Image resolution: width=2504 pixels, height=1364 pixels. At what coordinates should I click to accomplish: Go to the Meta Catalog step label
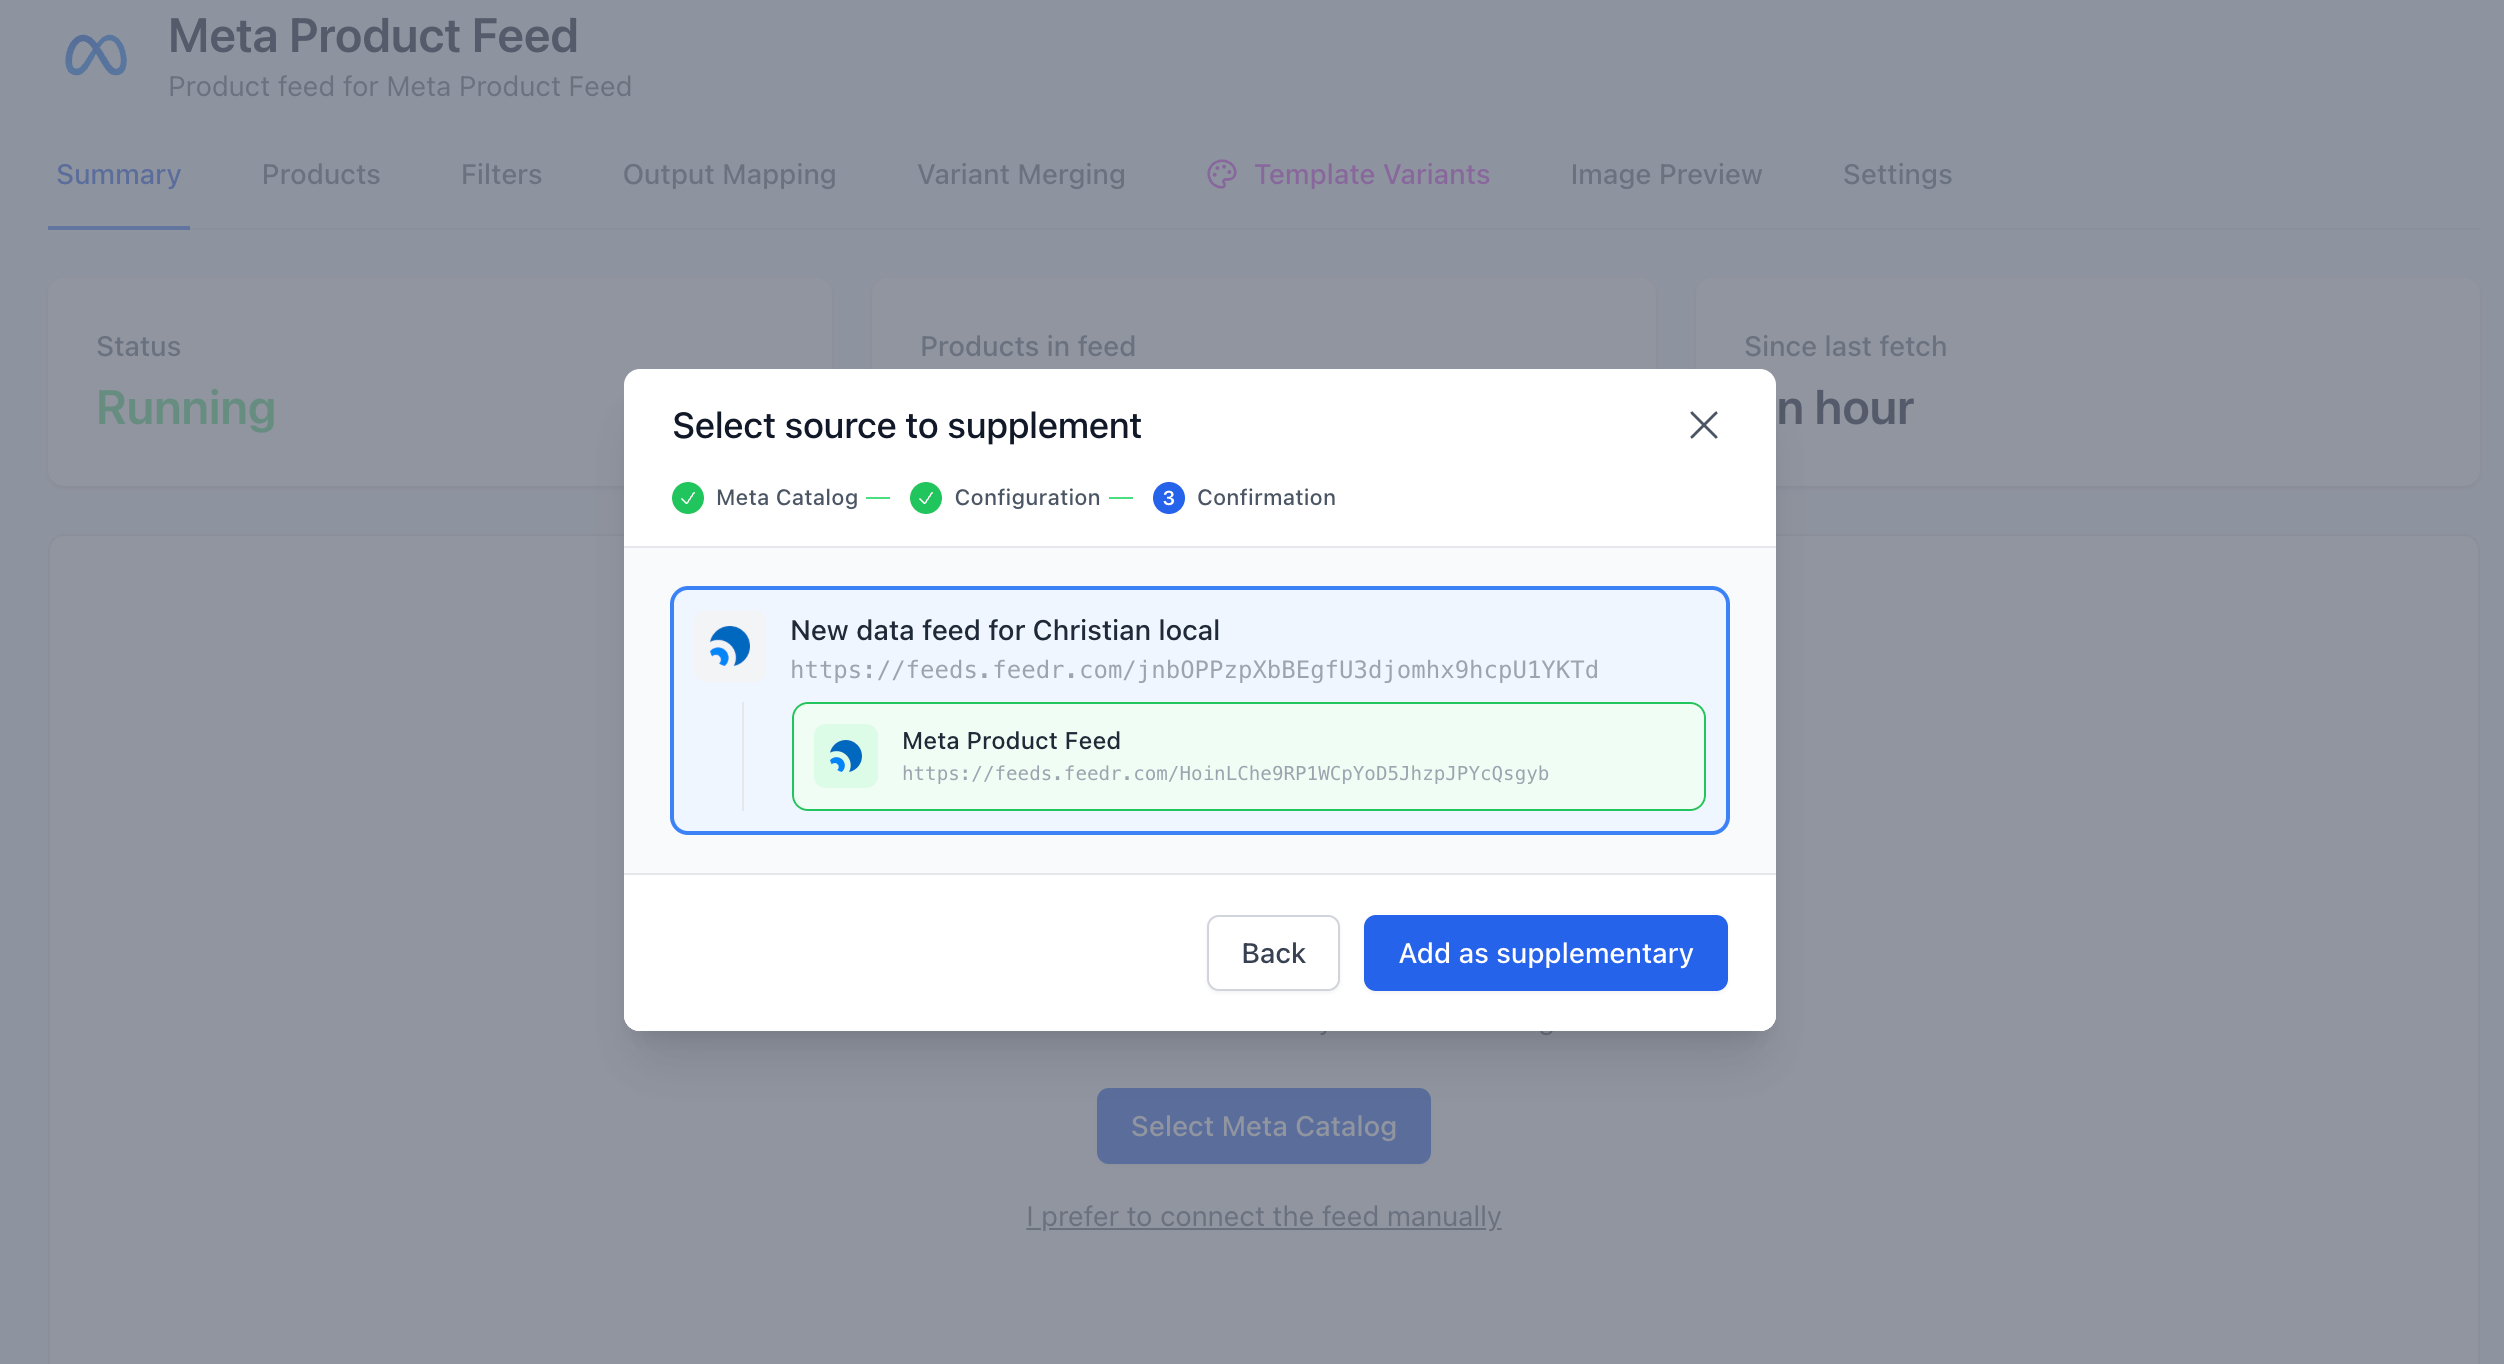coord(787,497)
